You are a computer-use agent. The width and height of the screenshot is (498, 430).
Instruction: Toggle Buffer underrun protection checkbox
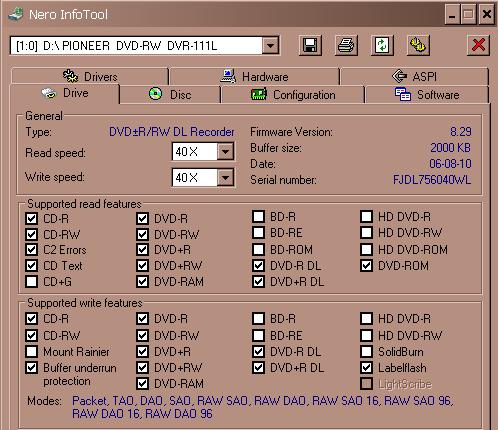point(31,368)
